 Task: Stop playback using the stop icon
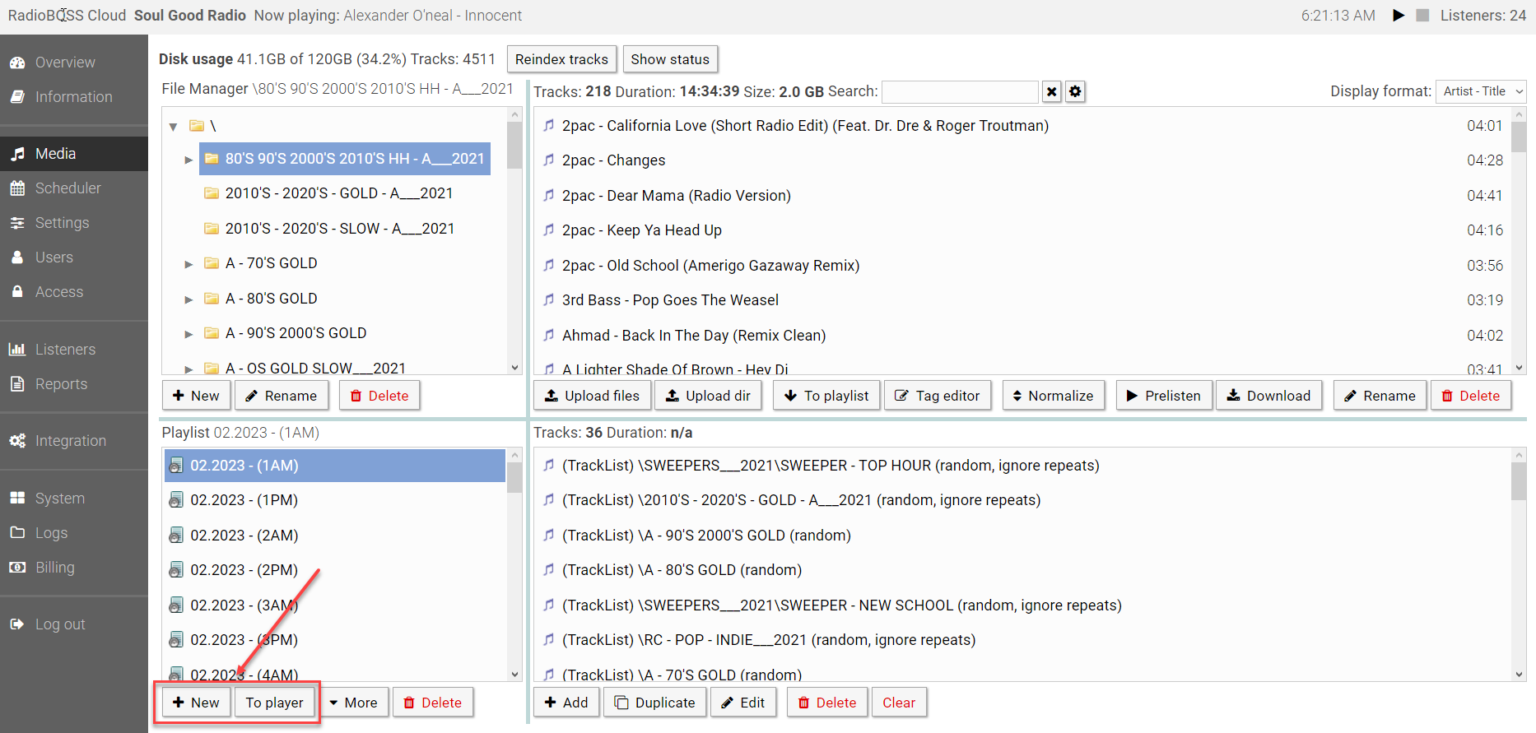(1424, 15)
